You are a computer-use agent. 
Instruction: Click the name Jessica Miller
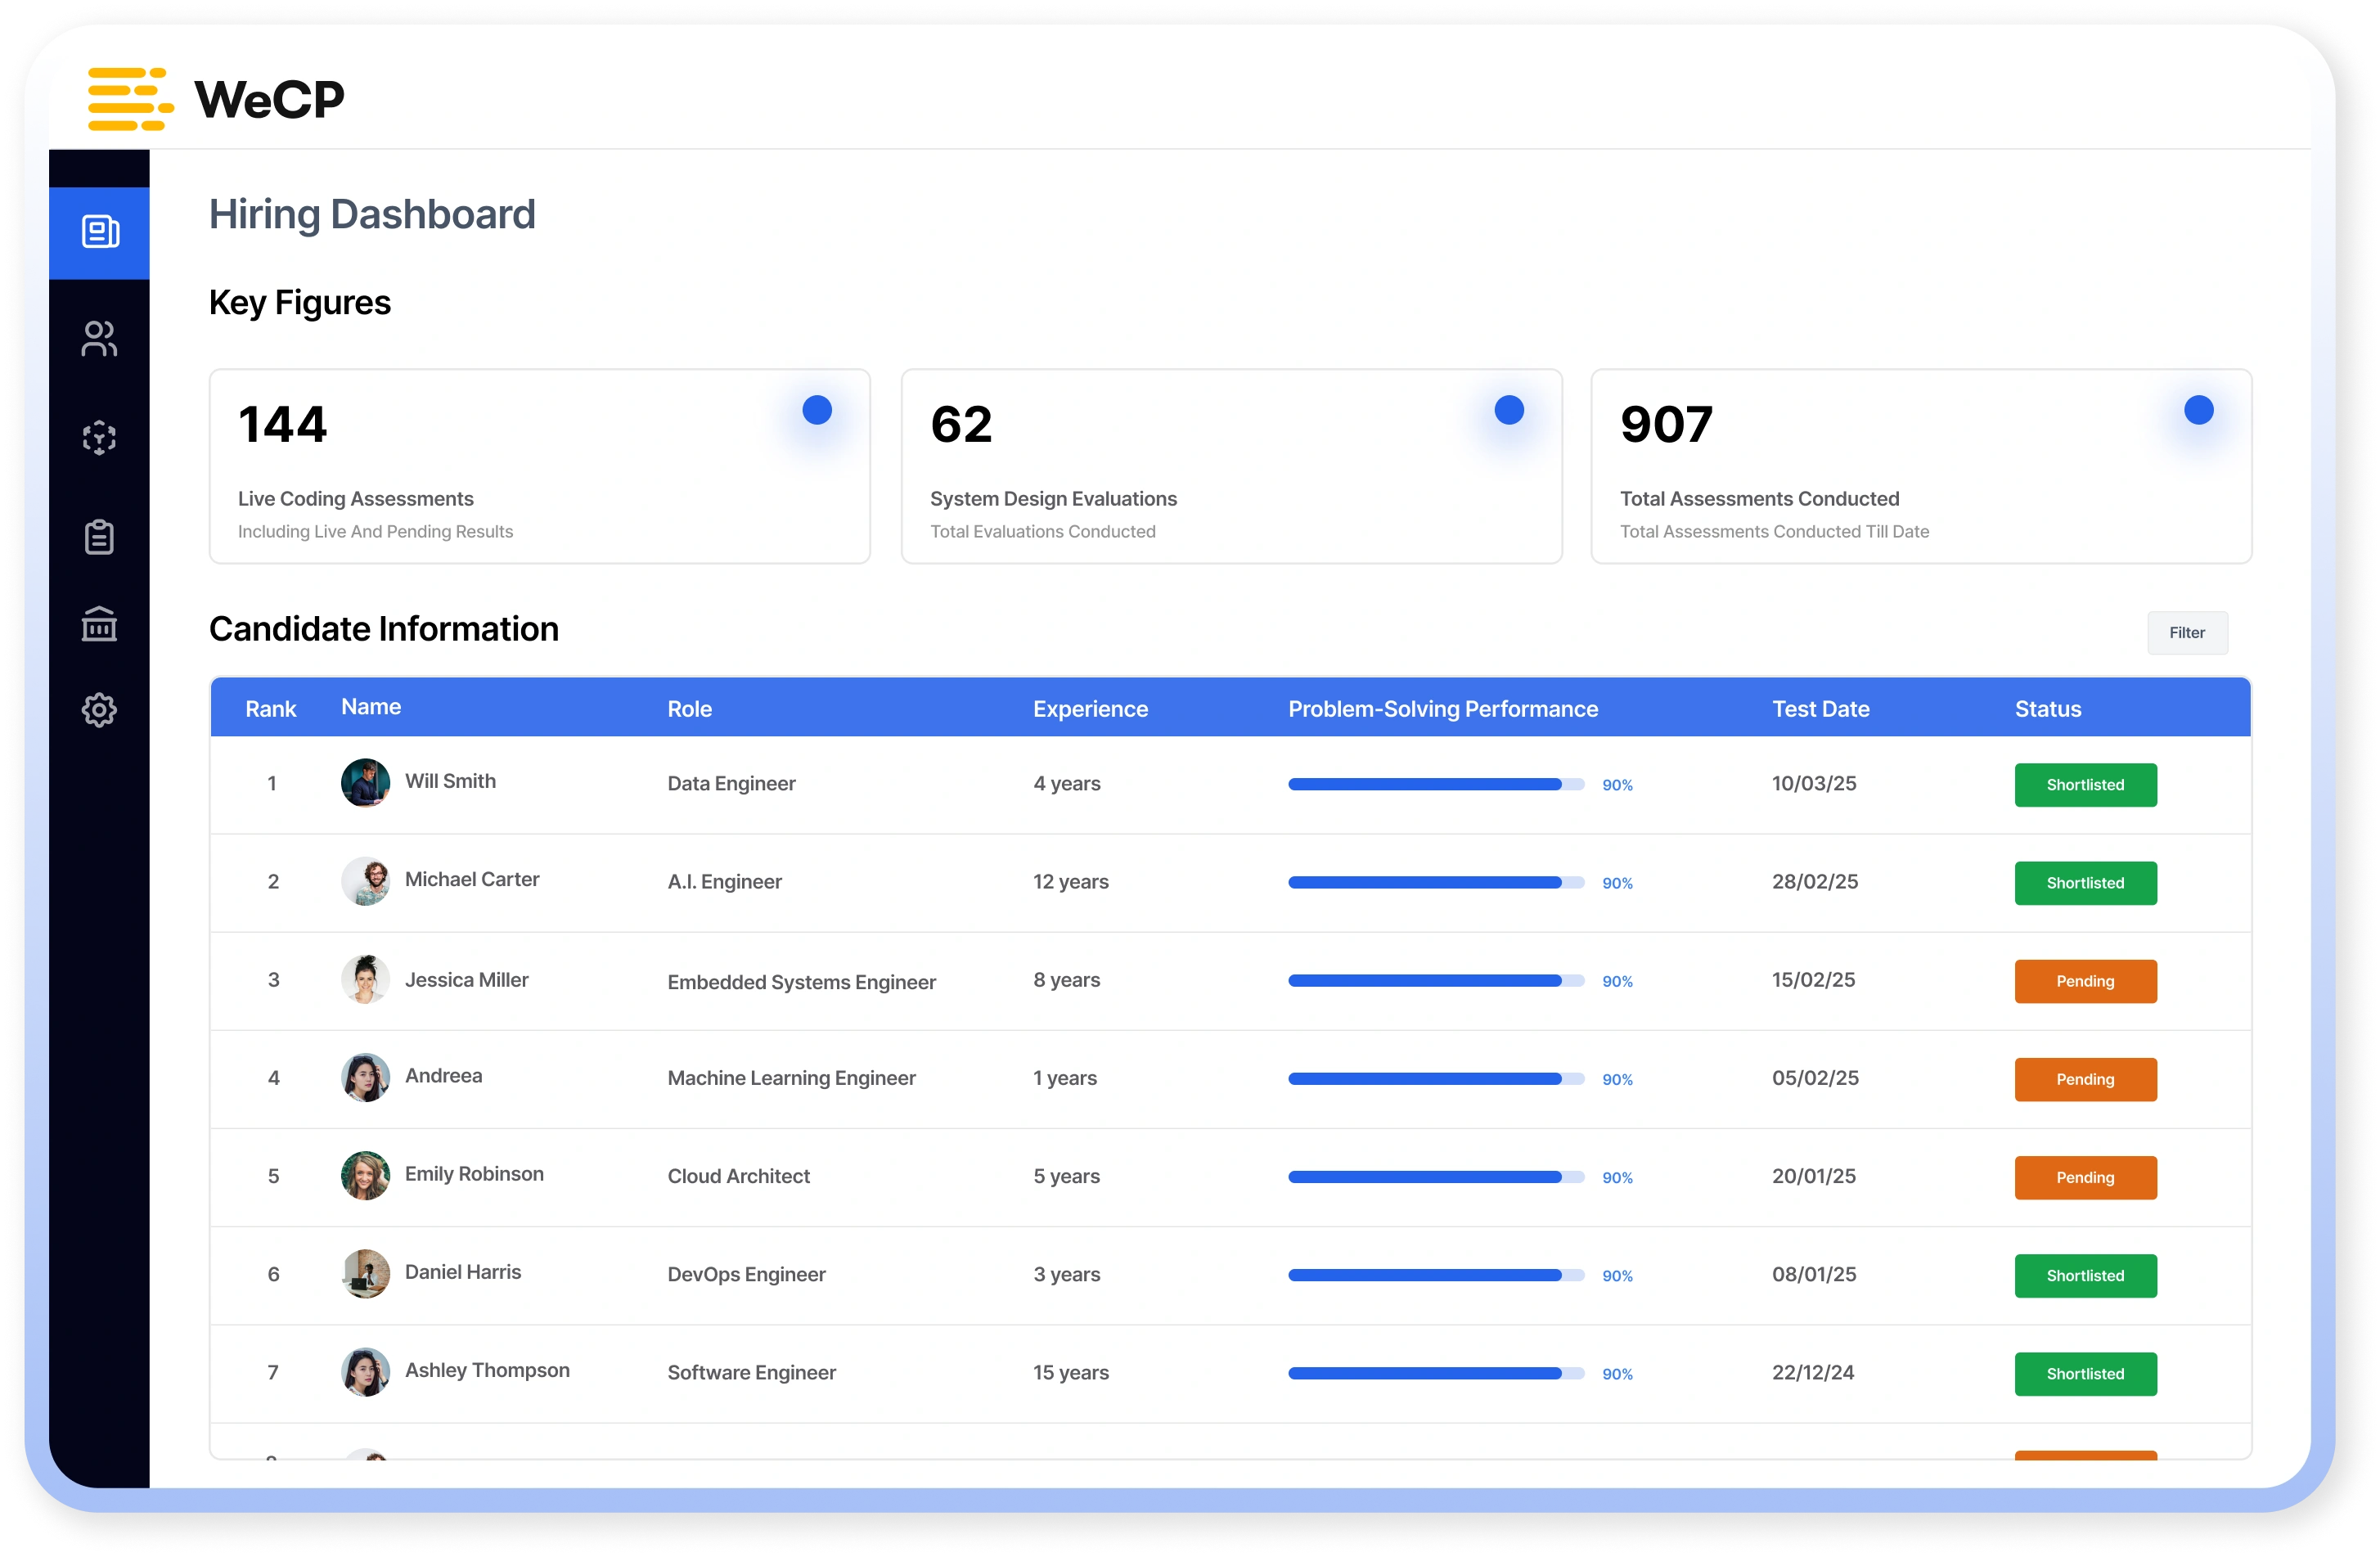point(467,980)
